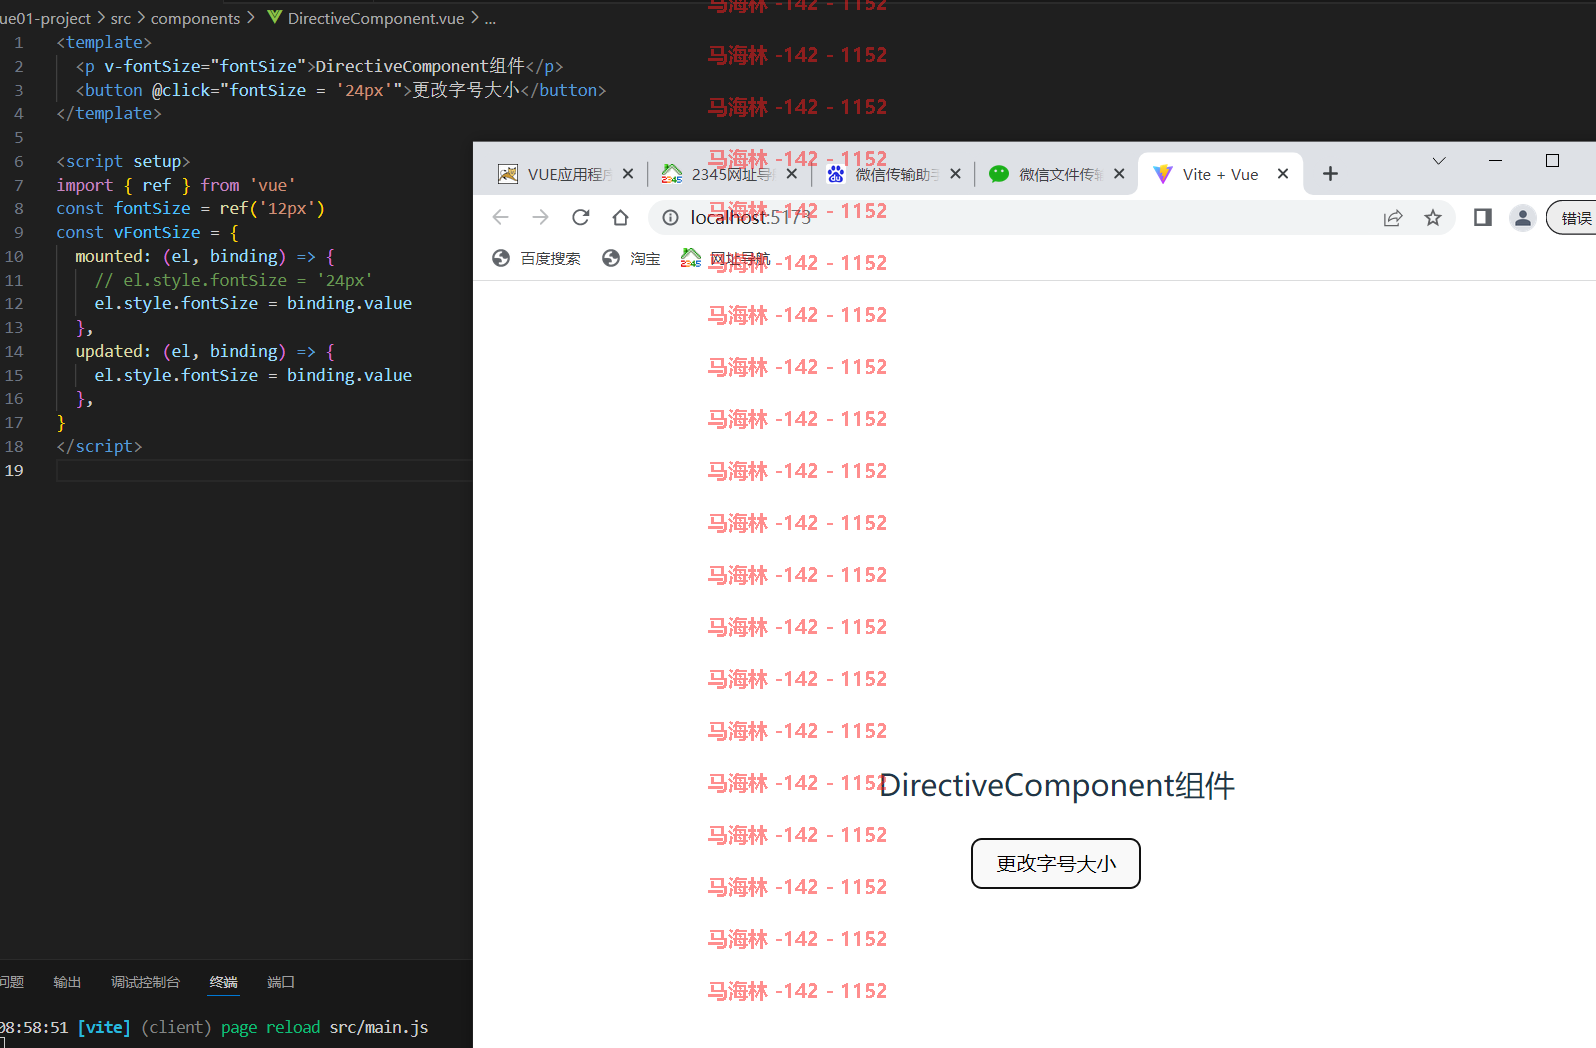Open the 网址导航 bookmark
1596x1048 pixels.
(x=725, y=258)
